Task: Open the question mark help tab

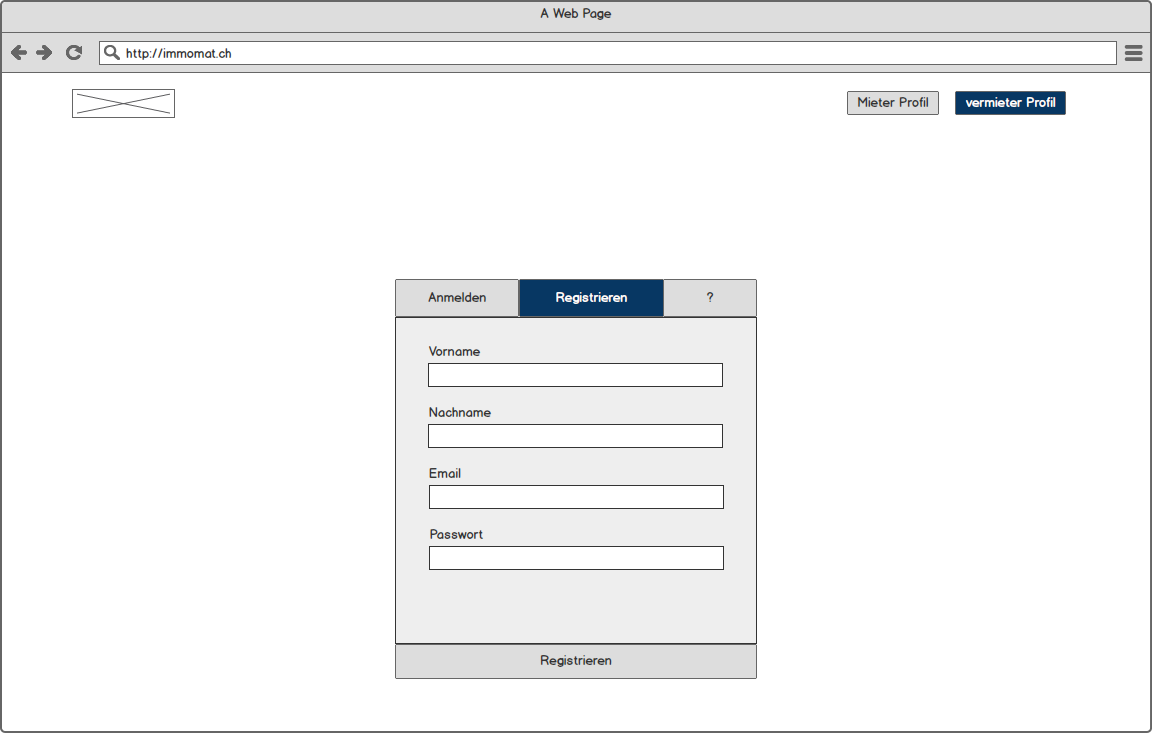Action: tap(710, 298)
